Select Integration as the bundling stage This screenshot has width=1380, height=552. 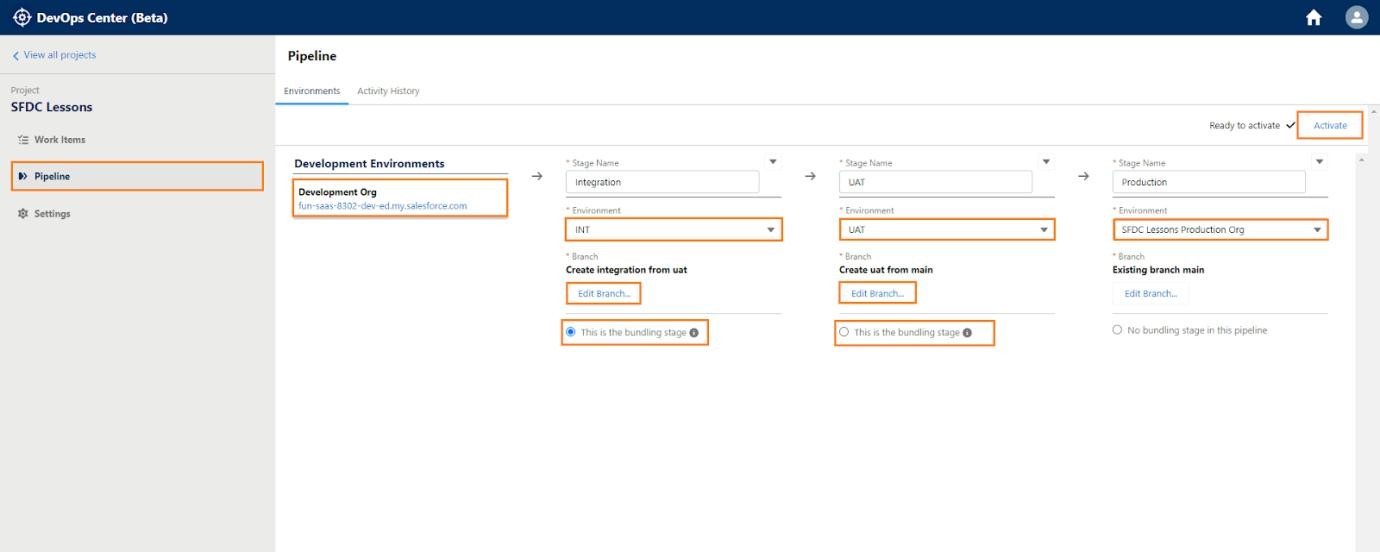tap(571, 332)
